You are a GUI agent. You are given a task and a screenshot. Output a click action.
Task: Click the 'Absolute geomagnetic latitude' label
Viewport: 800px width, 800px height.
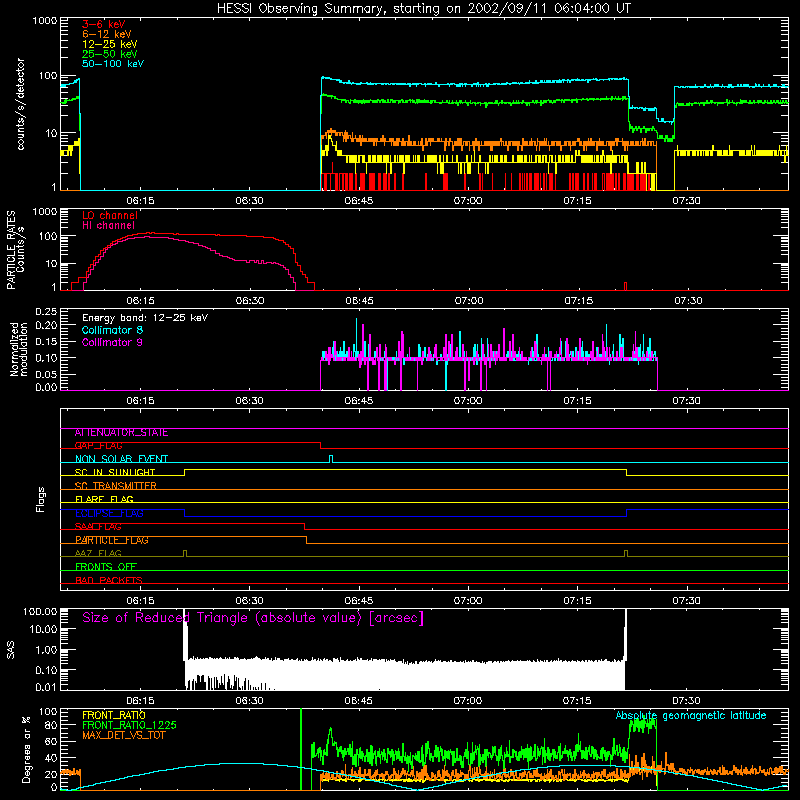(691, 716)
